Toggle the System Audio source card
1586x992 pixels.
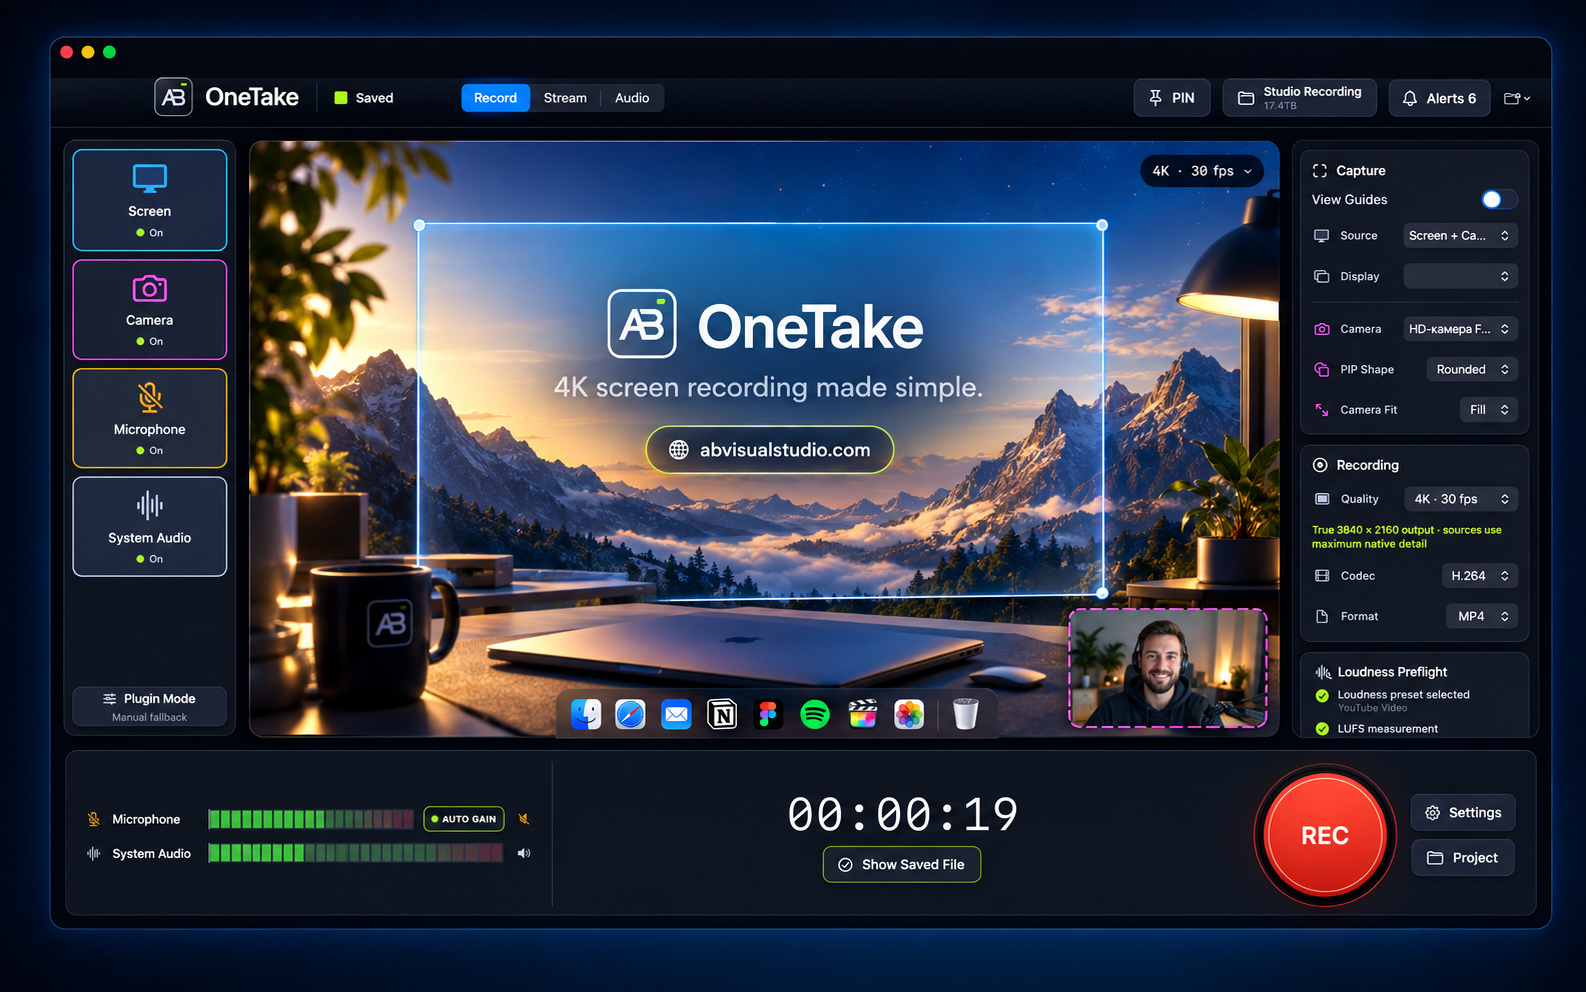point(150,527)
